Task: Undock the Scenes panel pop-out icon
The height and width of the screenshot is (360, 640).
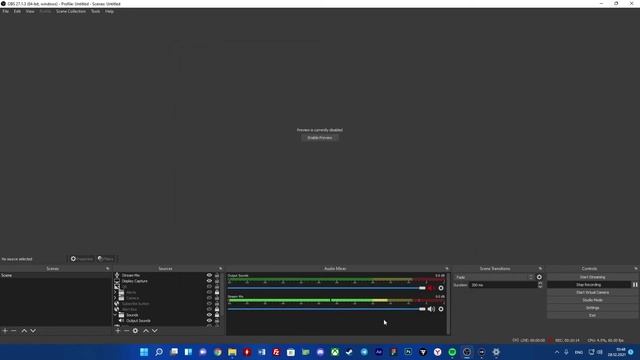Action: coord(108,269)
